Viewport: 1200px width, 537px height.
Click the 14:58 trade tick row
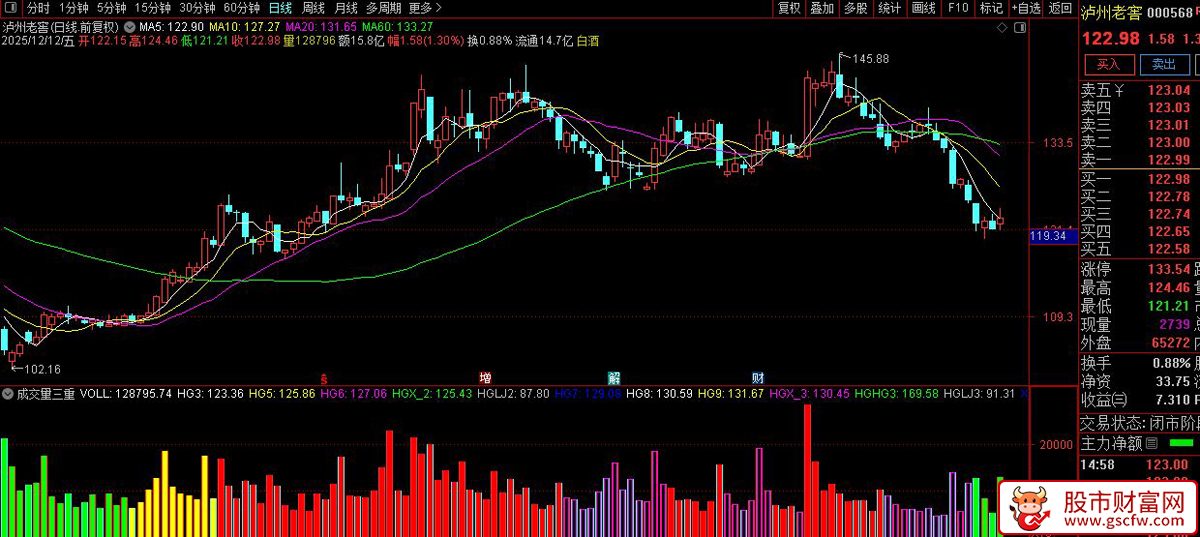(x=1140, y=465)
